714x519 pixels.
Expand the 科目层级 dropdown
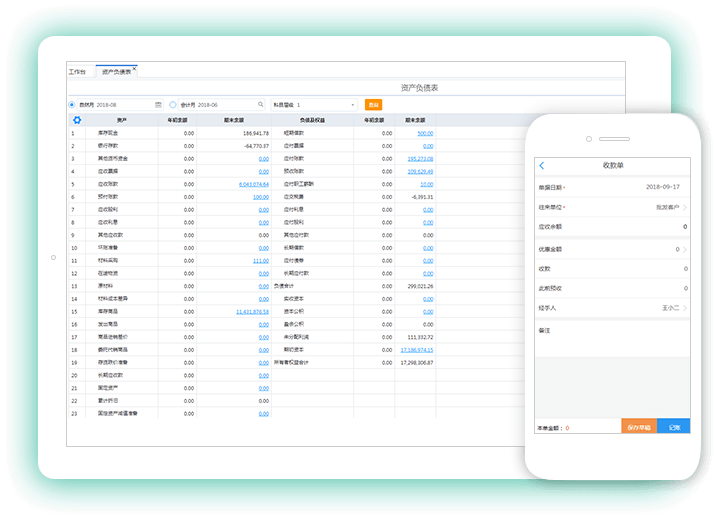(x=352, y=104)
